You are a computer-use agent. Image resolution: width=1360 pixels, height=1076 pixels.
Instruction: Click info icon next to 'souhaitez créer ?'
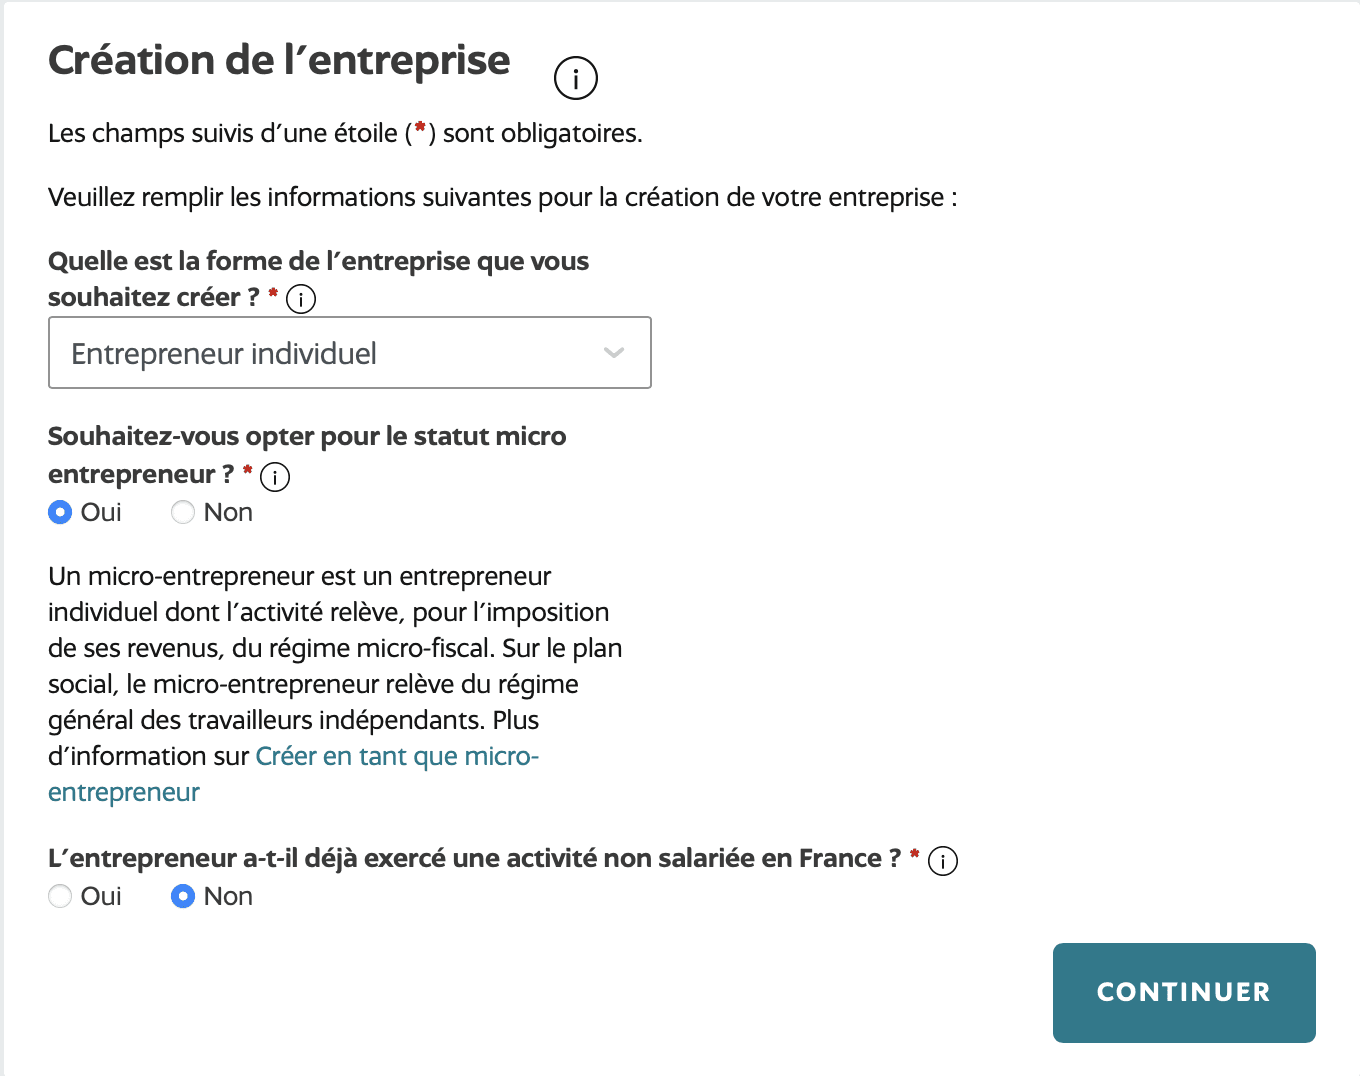pyautogui.click(x=301, y=299)
